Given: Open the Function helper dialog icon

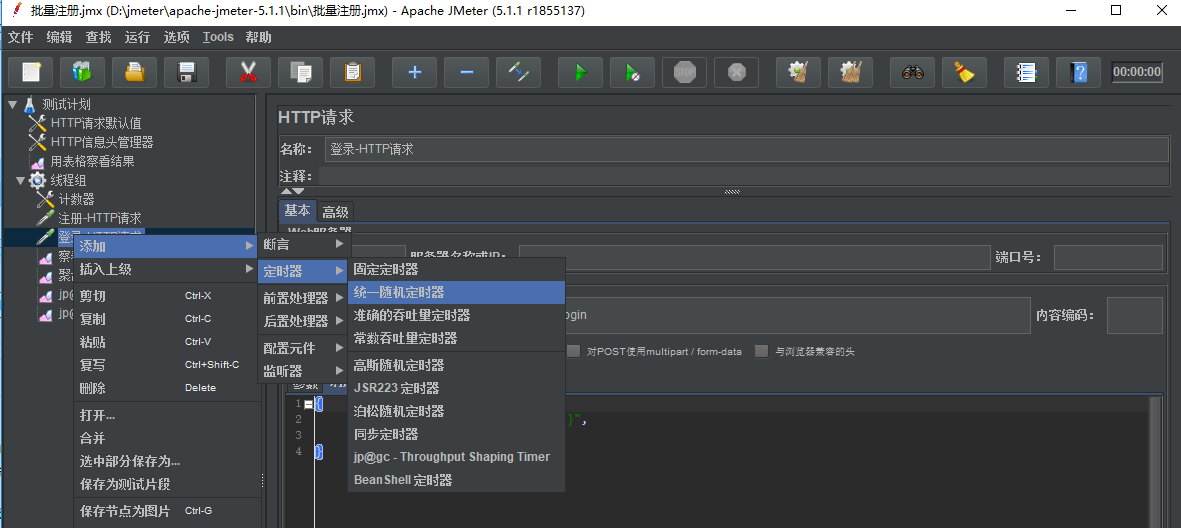Looking at the screenshot, I should coord(1027,72).
